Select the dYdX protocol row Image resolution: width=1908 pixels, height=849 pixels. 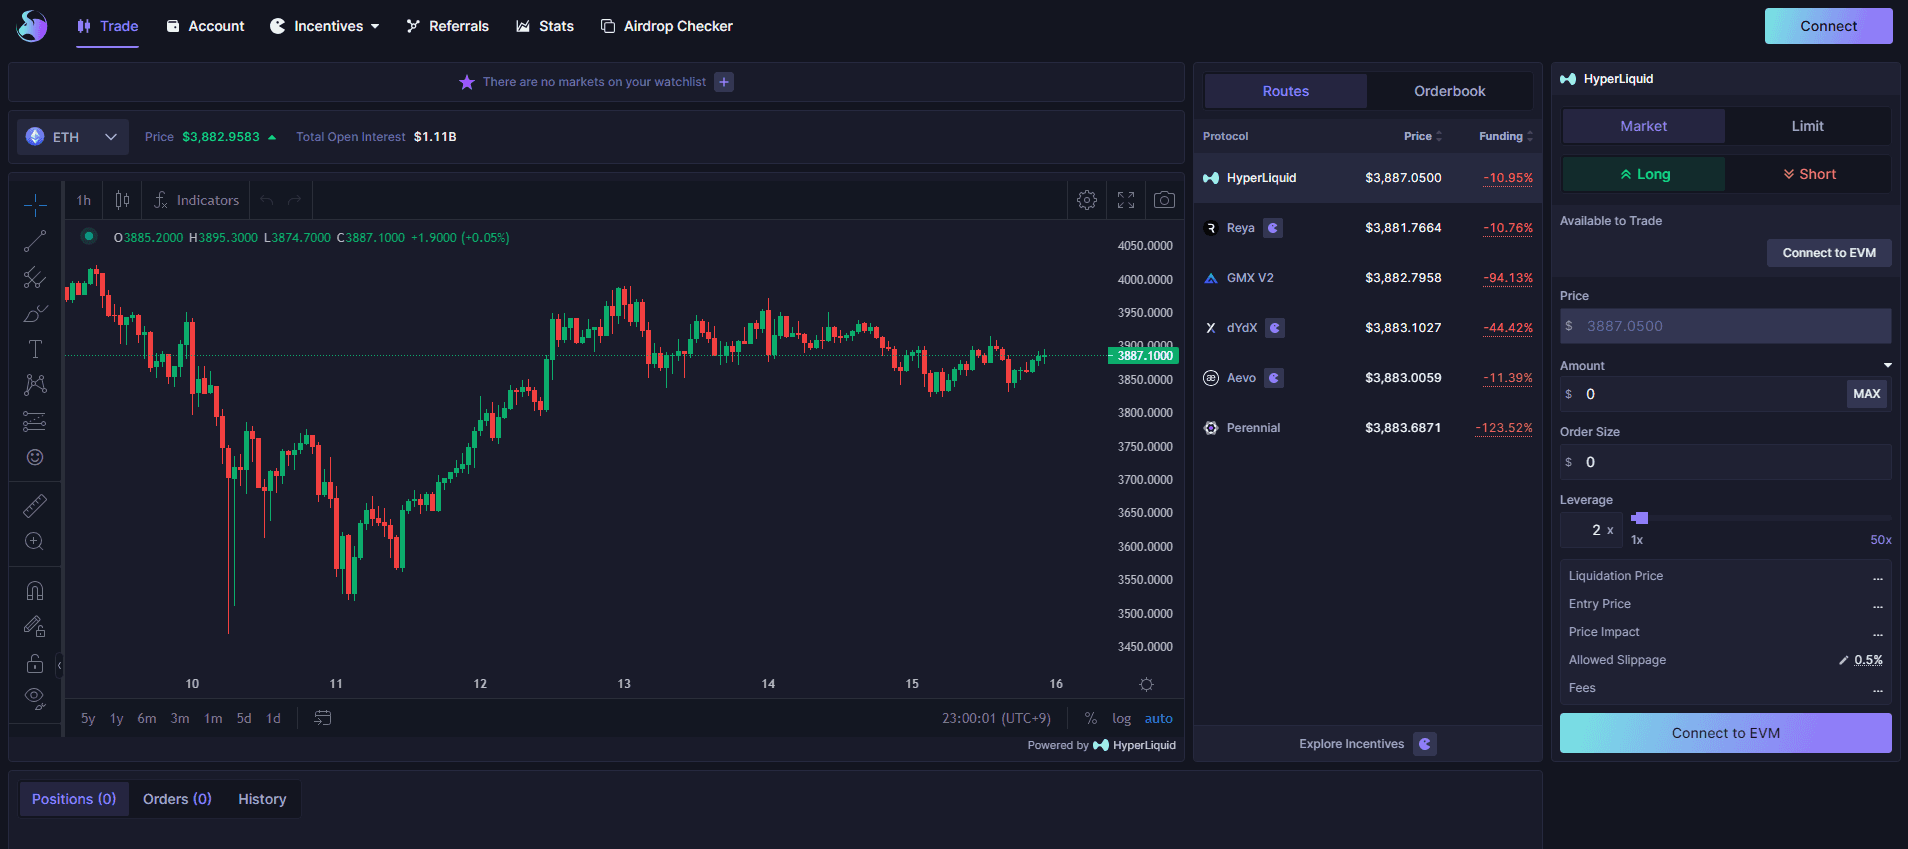[1368, 328]
